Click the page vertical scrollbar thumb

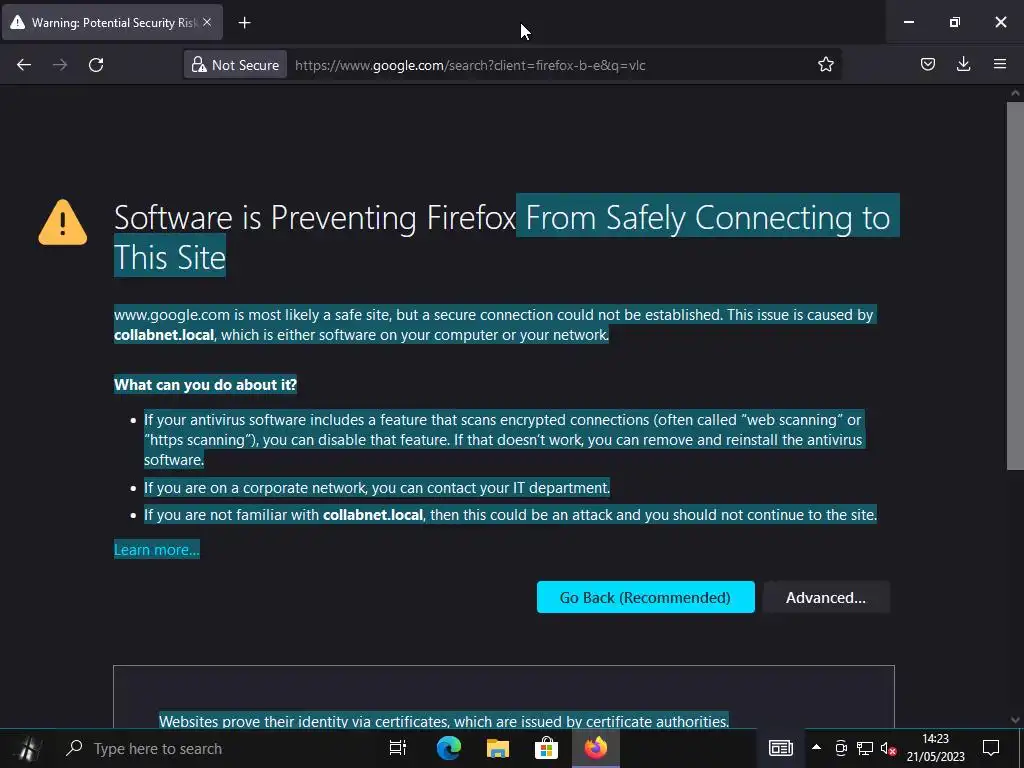coord(1015,285)
